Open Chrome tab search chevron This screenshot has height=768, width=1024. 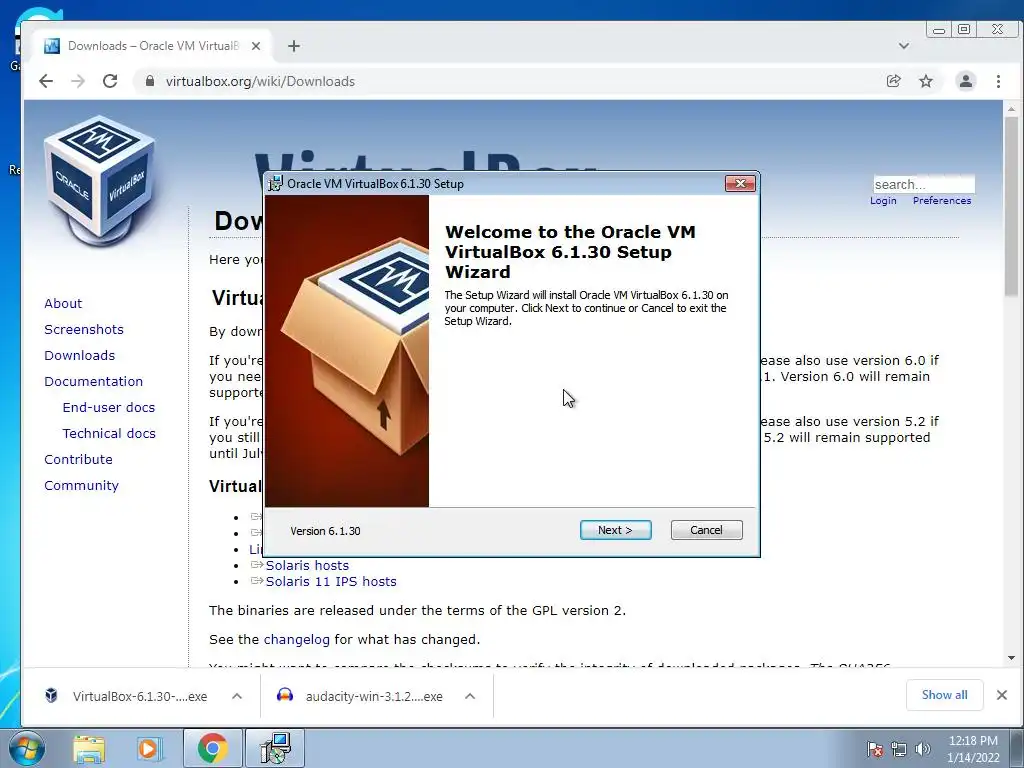coord(904,46)
